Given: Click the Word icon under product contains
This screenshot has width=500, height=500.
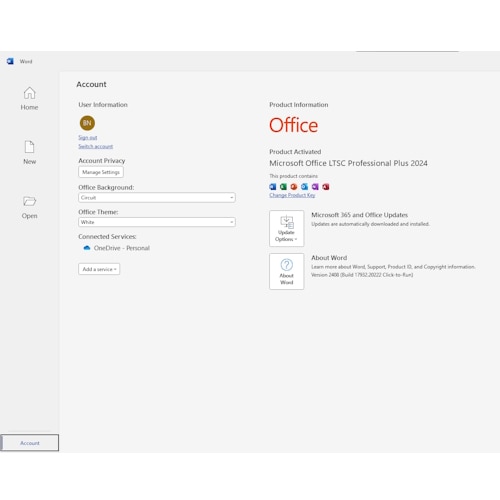Looking at the screenshot, I should [273, 187].
